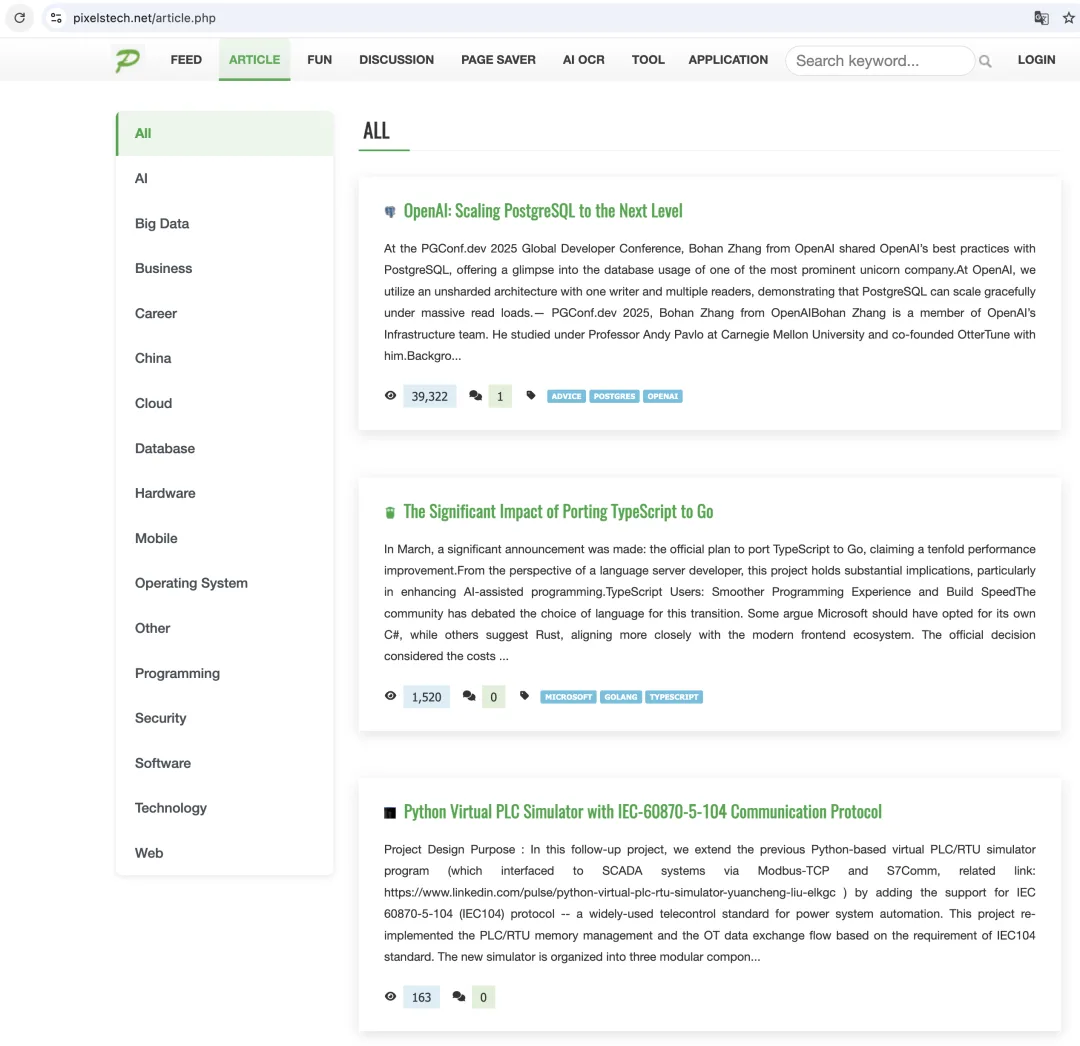Click the views eye icon next to 1,520

tap(391, 695)
